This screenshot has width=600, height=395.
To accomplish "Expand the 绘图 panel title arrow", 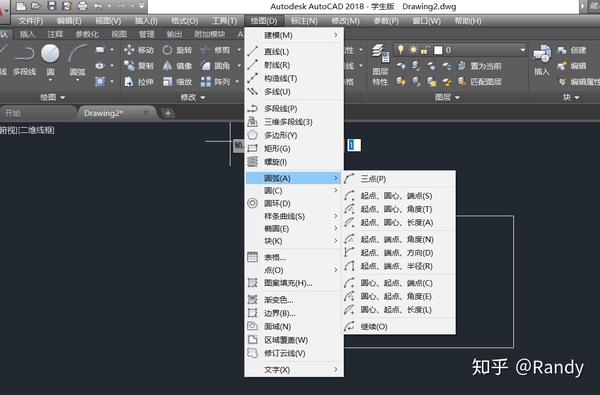I will pos(62,98).
